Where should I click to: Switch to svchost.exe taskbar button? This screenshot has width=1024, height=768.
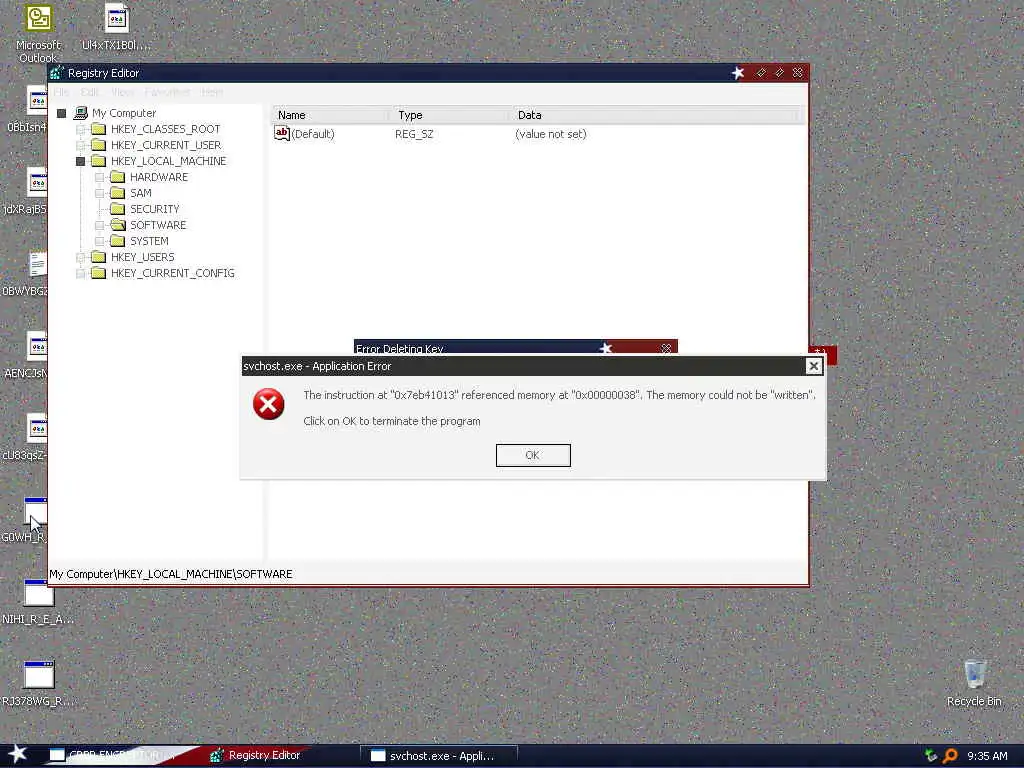438,756
